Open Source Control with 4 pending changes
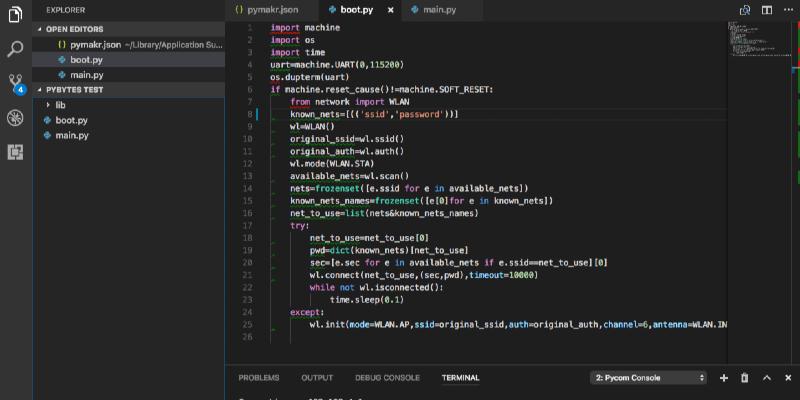Viewport: 800px width, 400px height. (x=15, y=83)
